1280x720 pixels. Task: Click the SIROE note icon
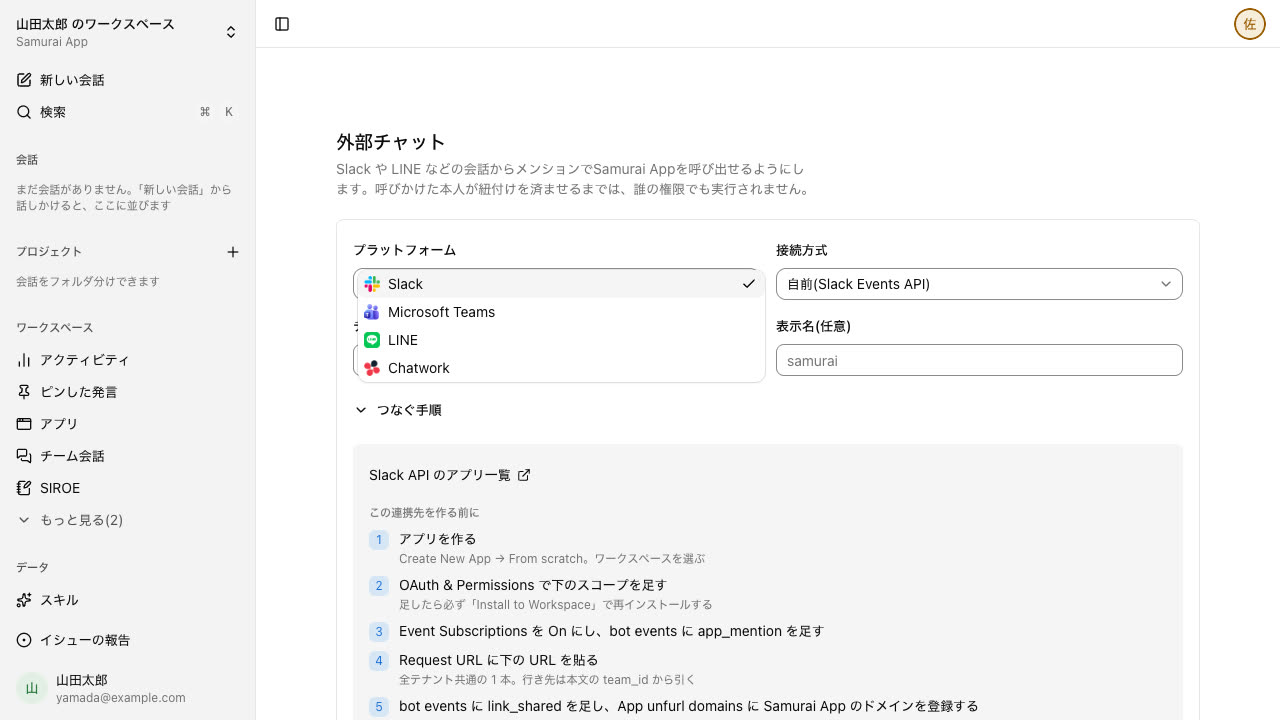(x=24, y=488)
